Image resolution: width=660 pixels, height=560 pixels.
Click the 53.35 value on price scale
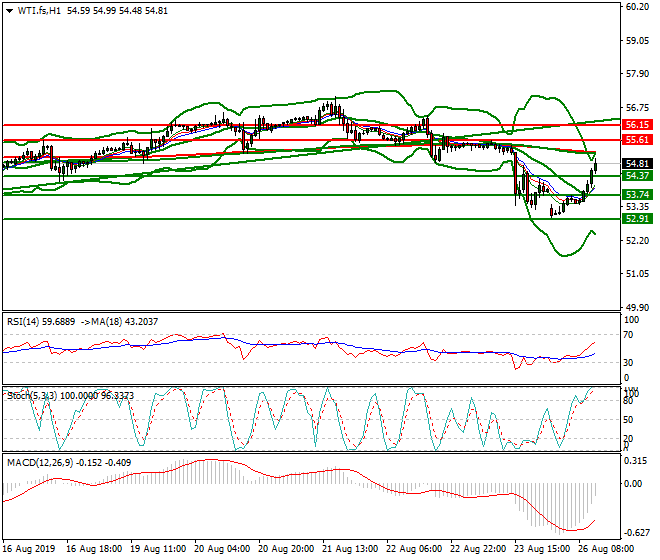[637, 207]
